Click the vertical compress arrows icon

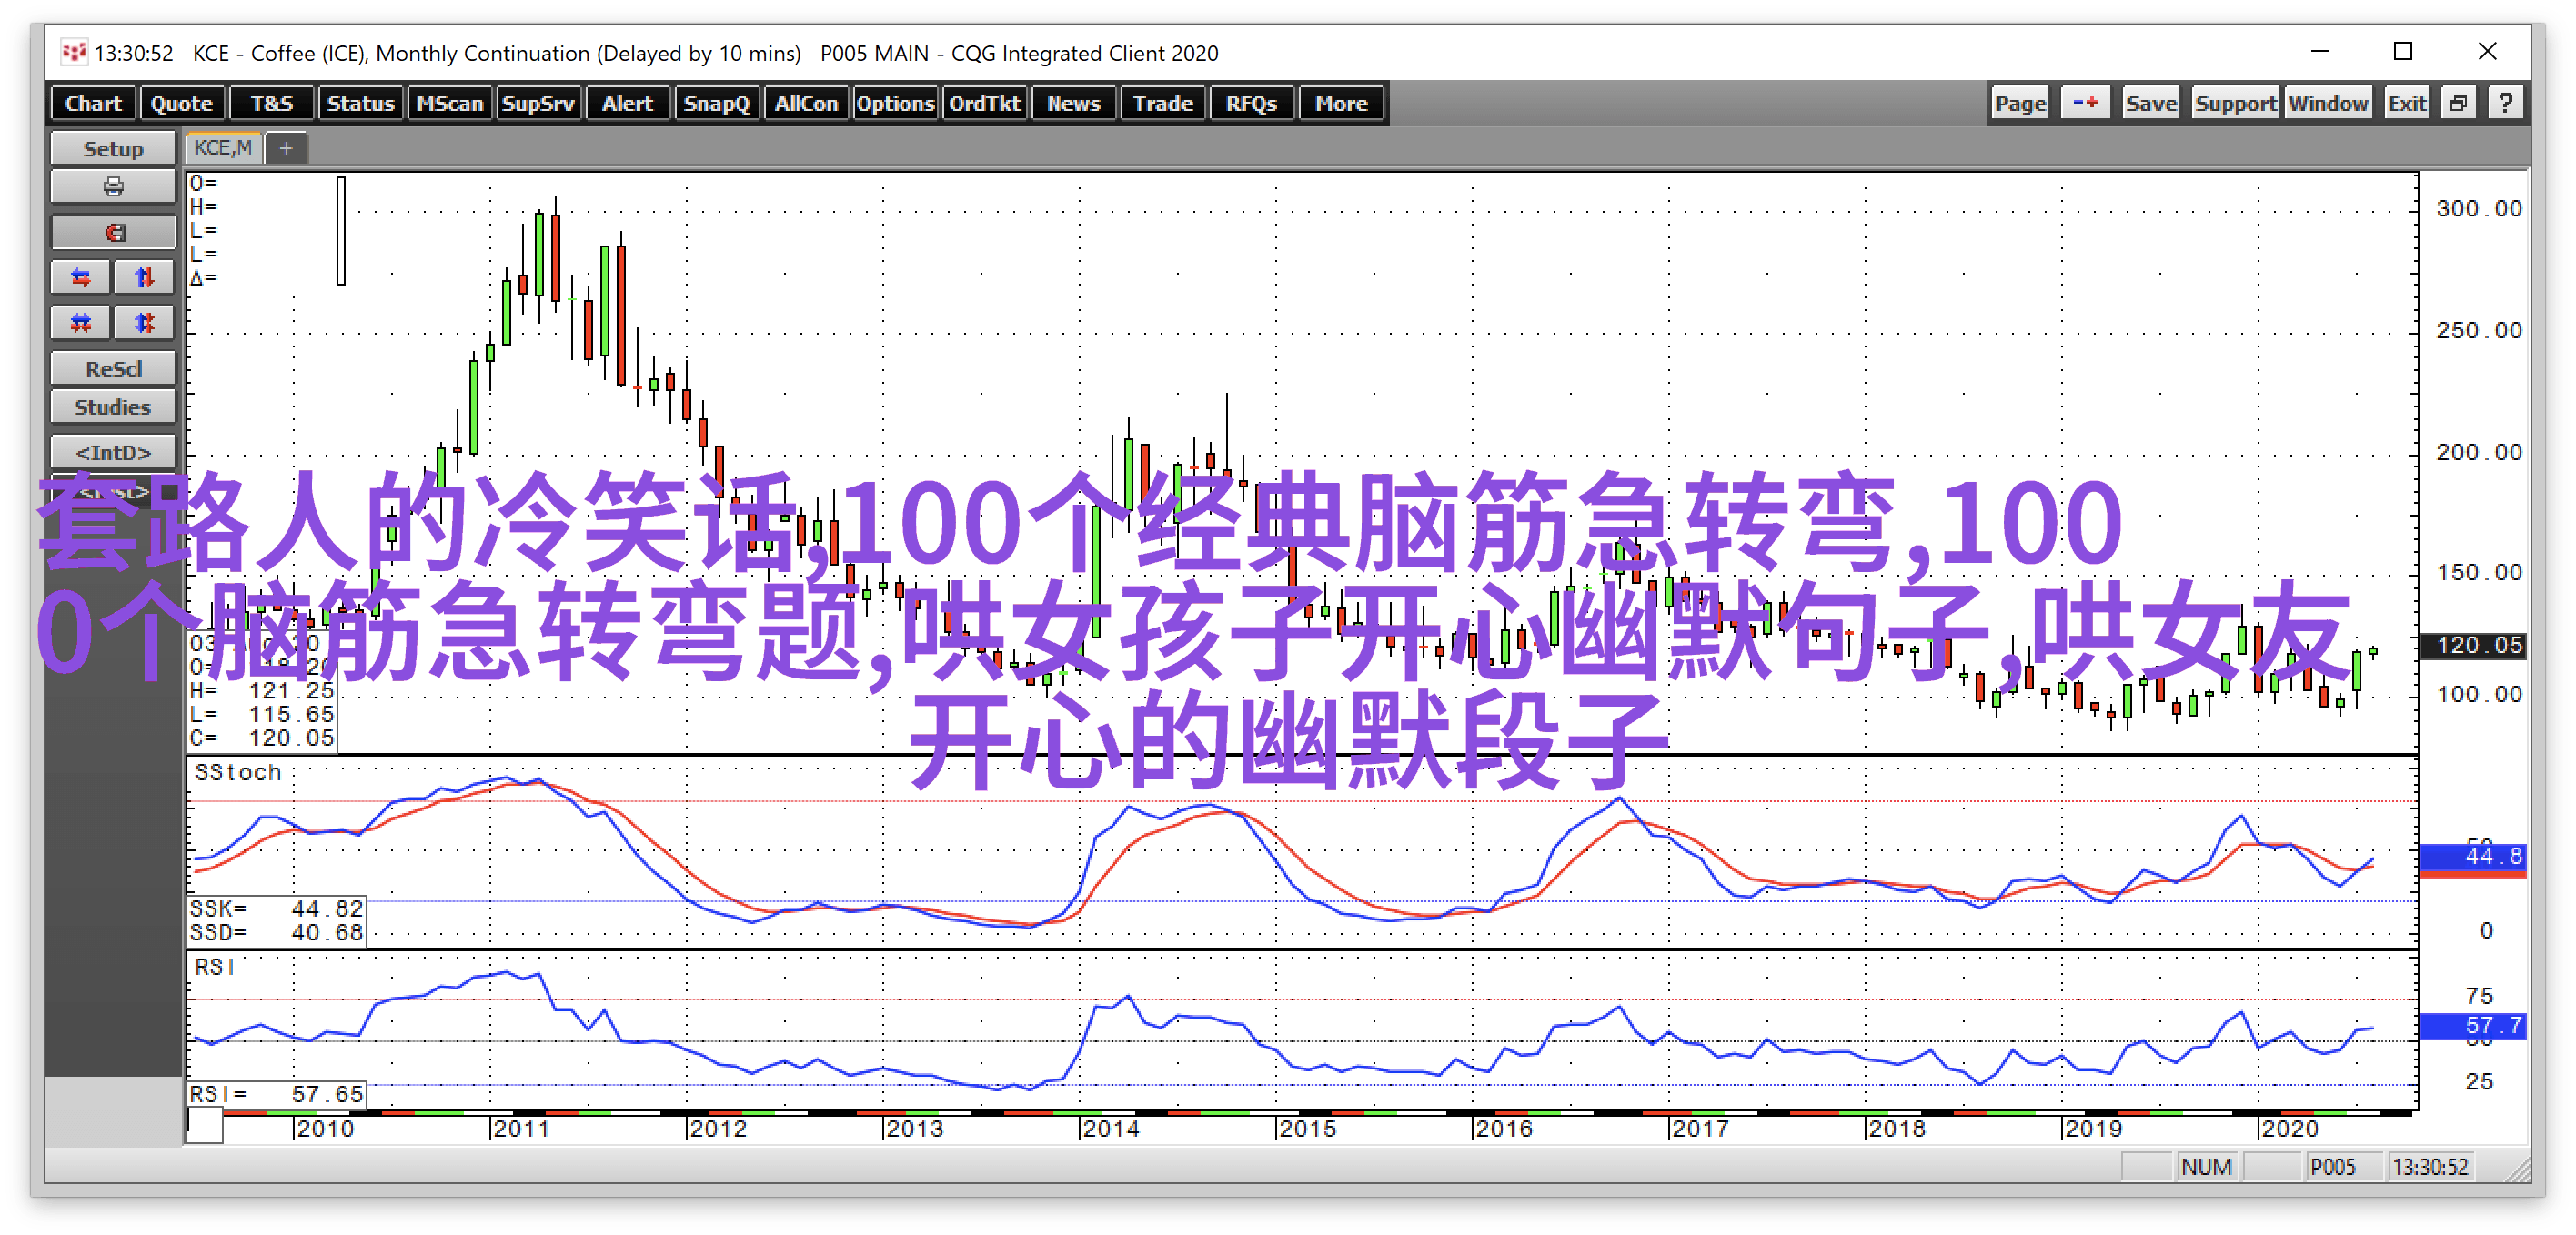click(x=145, y=323)
